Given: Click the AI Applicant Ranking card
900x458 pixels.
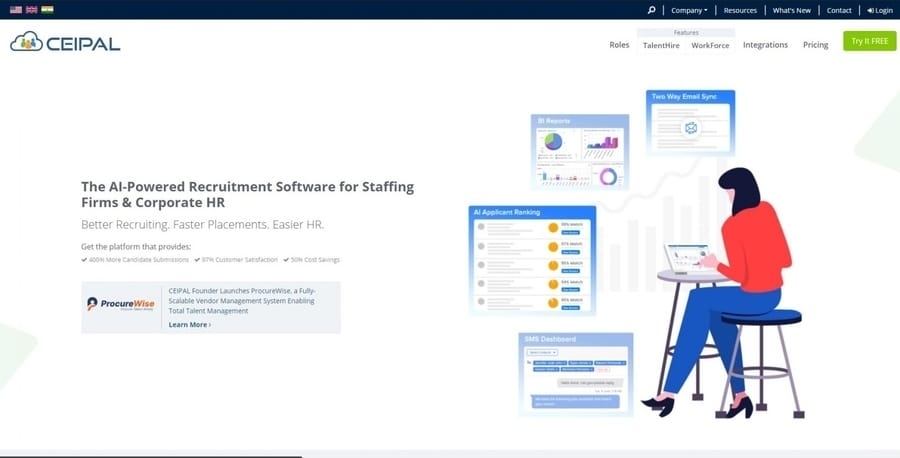Looking at the screenshot, I should click(x=532, y=261).
